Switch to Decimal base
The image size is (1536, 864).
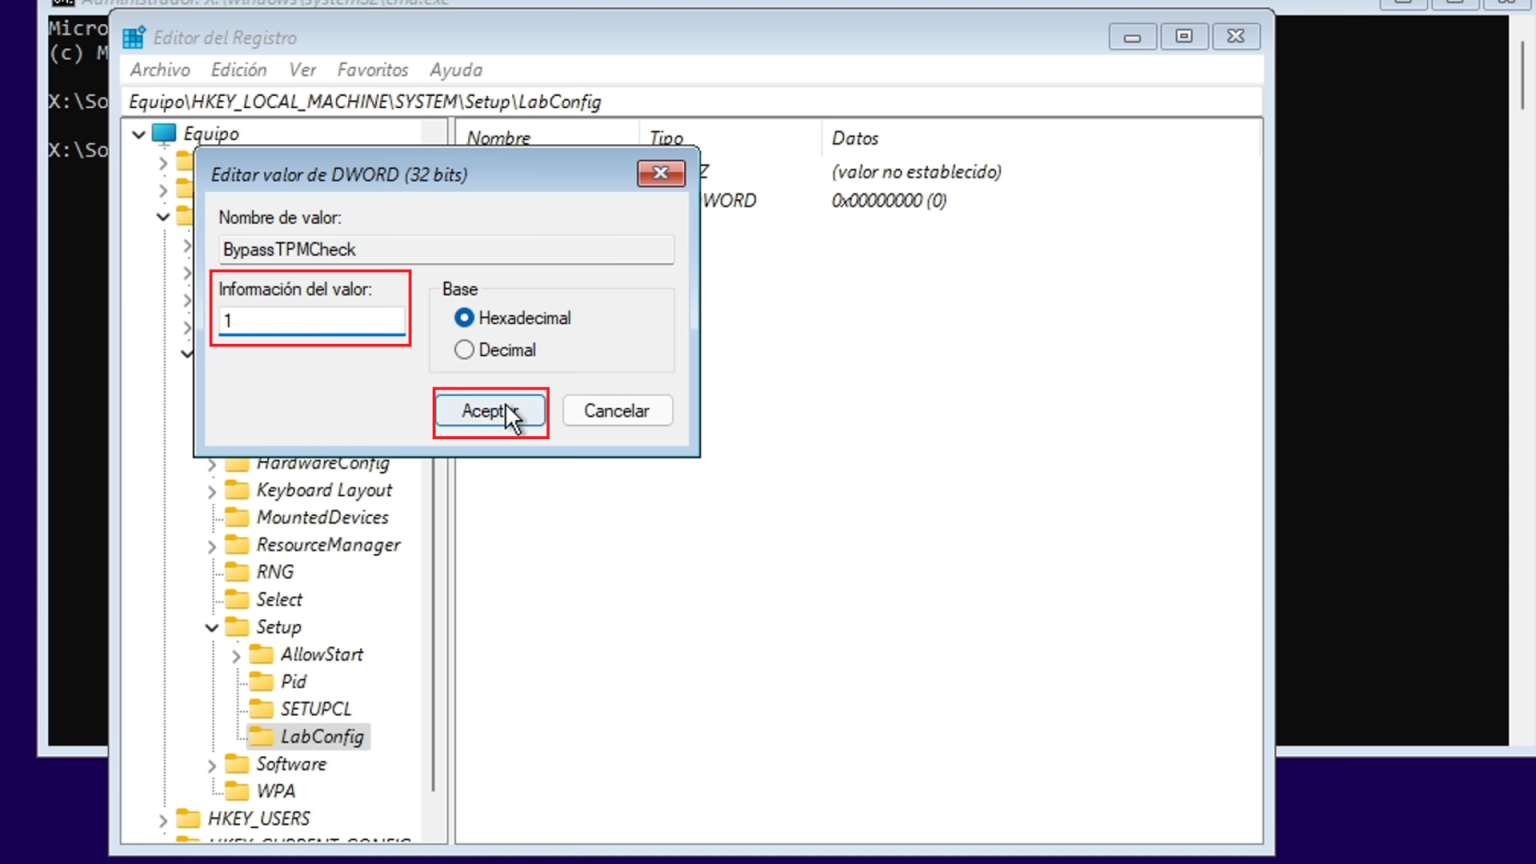(464, 350)
